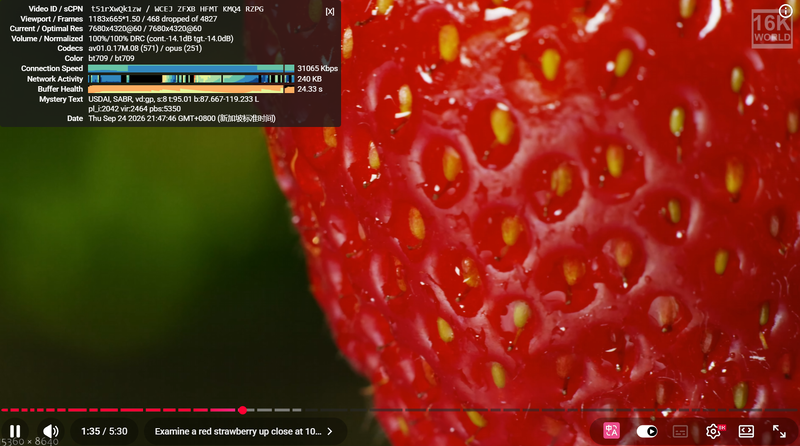Click the 1:35 / 5:30 time display
800x446 pixels.
pyautogui.click(x=104, y=431)
